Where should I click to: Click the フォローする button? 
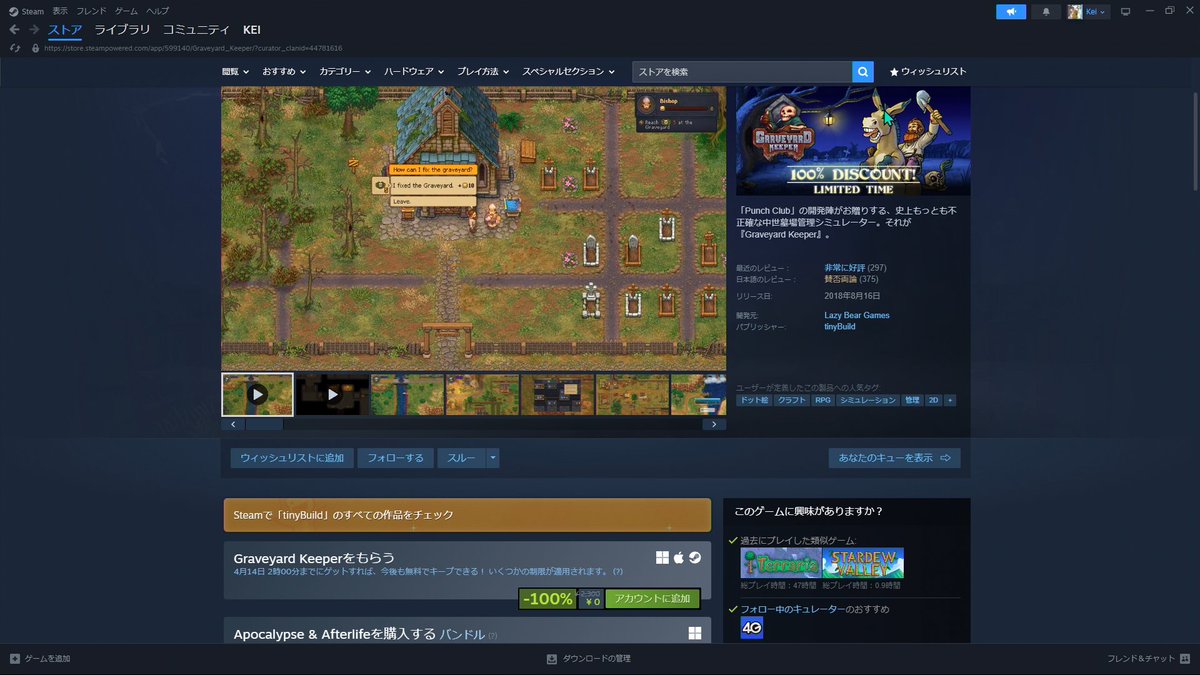click(395, 458)
